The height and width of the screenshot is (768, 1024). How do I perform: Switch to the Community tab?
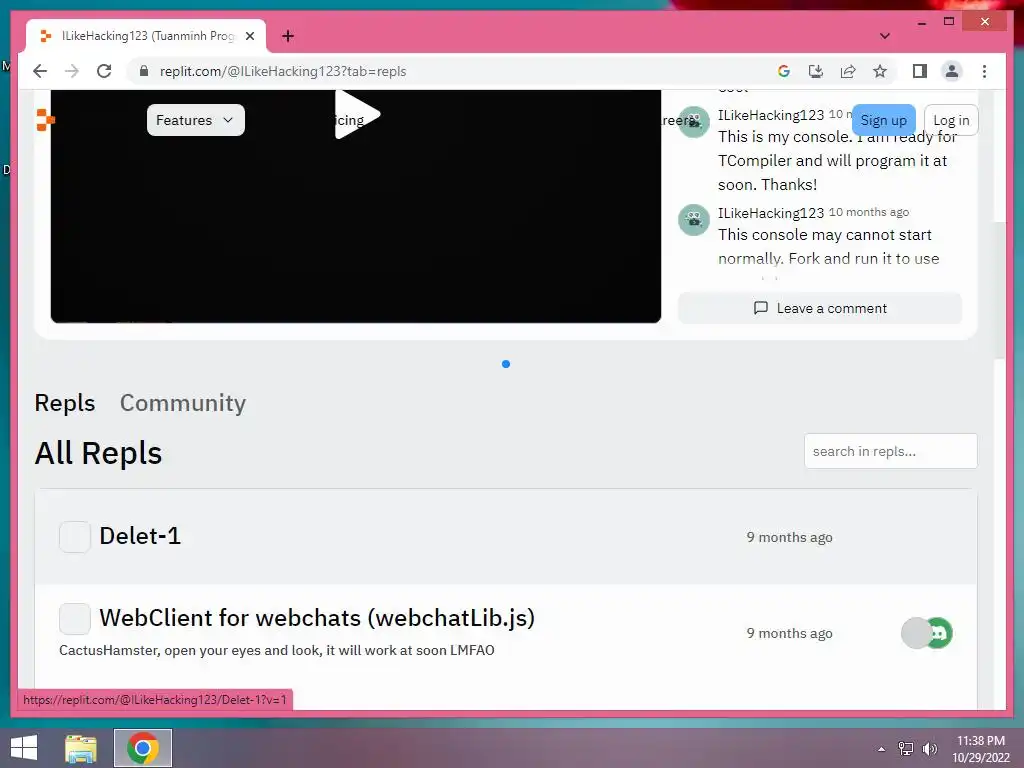183,403
